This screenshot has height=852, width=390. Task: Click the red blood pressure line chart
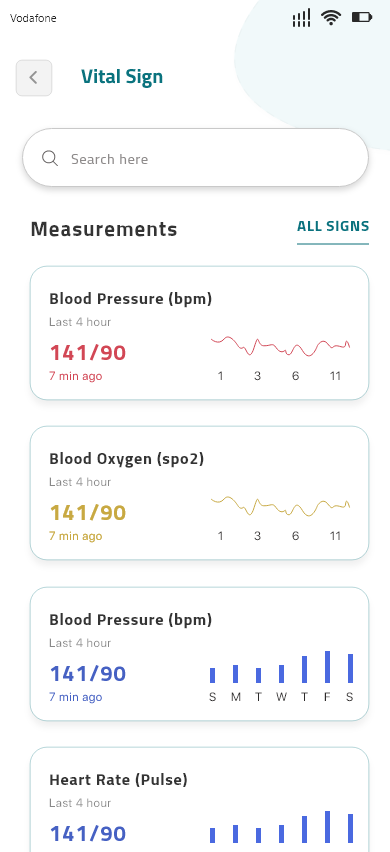pyautogui.click(x=281, y=346)
